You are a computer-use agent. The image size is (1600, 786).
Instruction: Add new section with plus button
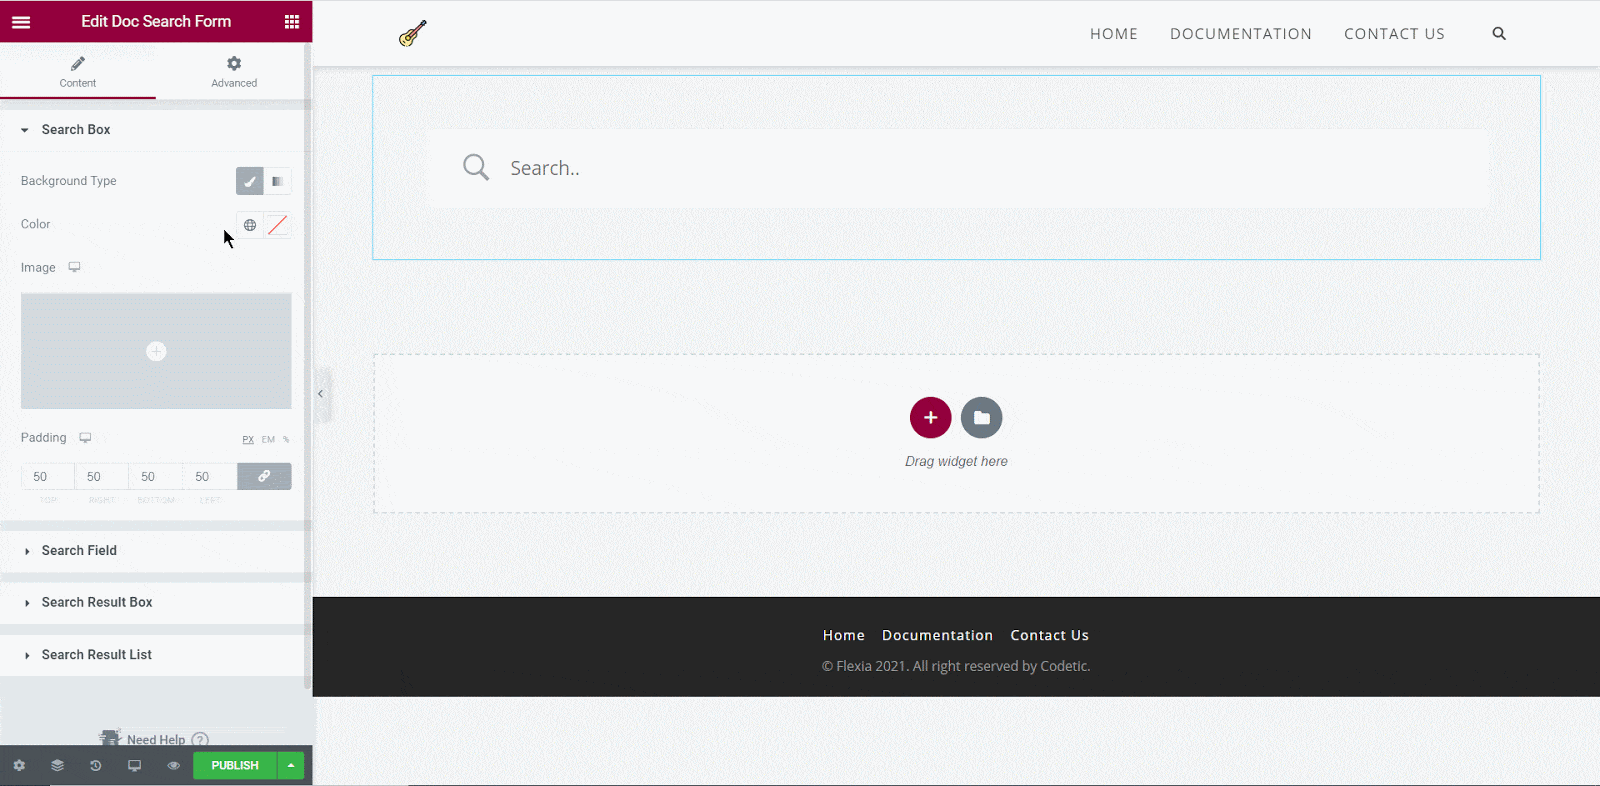point(931,418)
